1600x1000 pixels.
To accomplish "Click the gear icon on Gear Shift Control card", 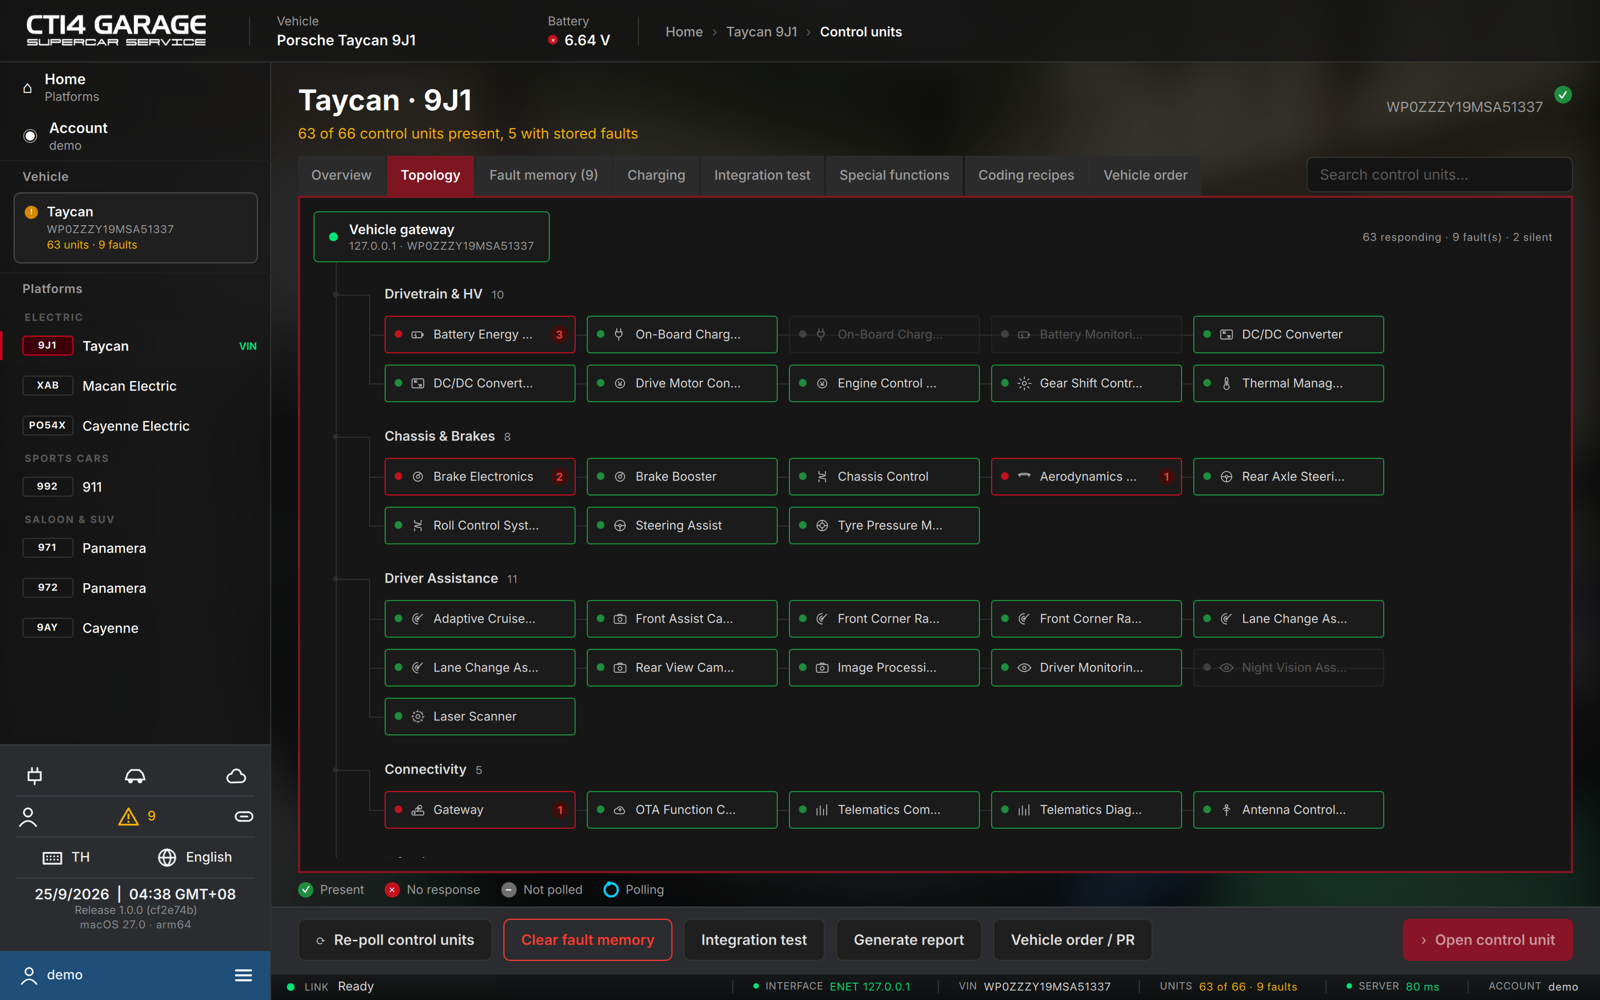I will pyautogui.click(x=1024, y=384).
